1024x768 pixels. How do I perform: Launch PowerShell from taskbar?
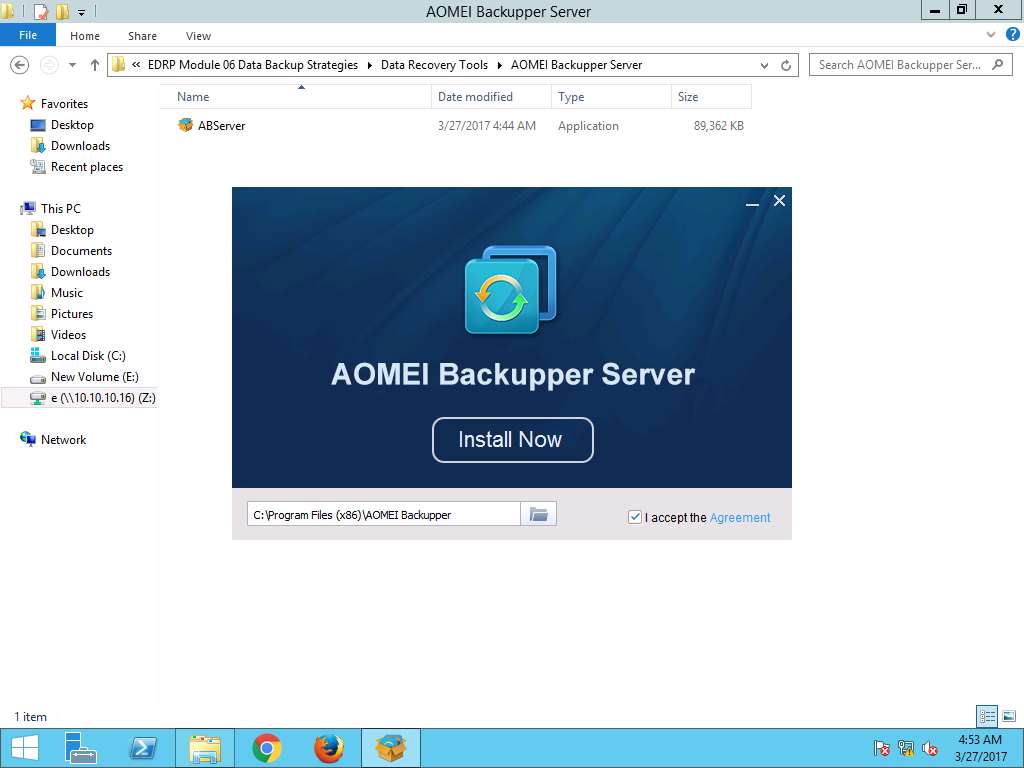click(142, 748)
